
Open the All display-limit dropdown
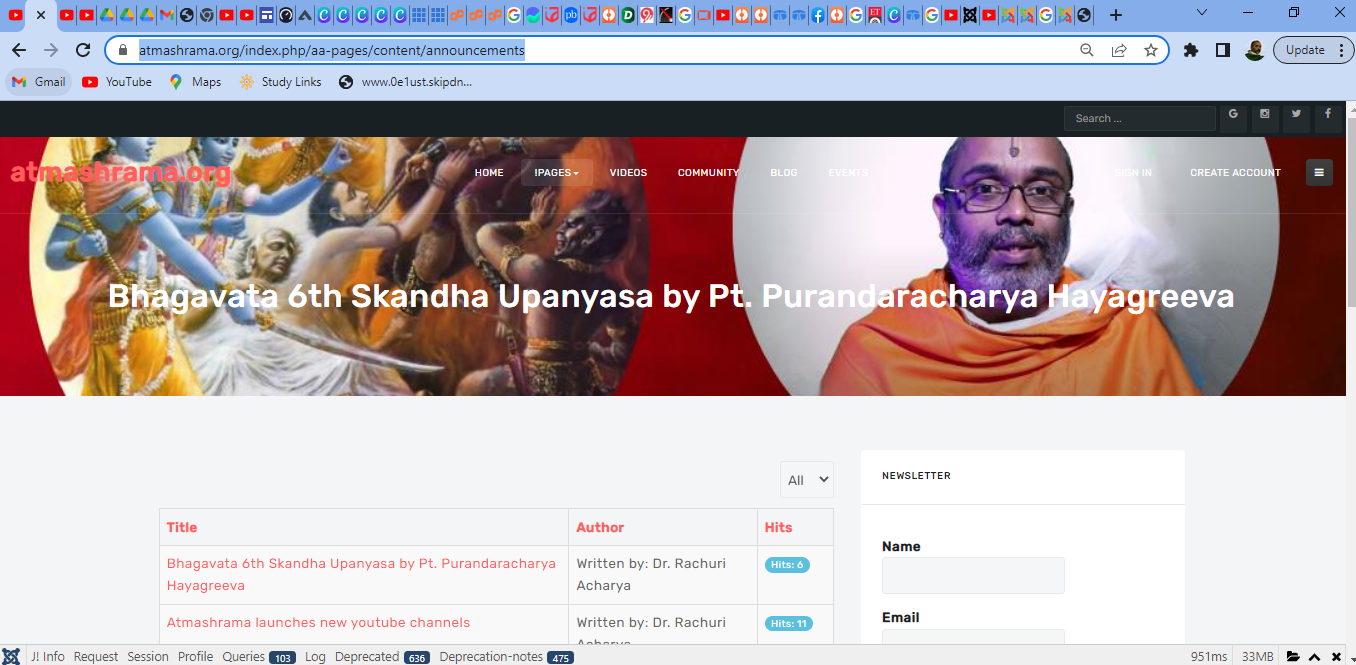click(807, 480)
